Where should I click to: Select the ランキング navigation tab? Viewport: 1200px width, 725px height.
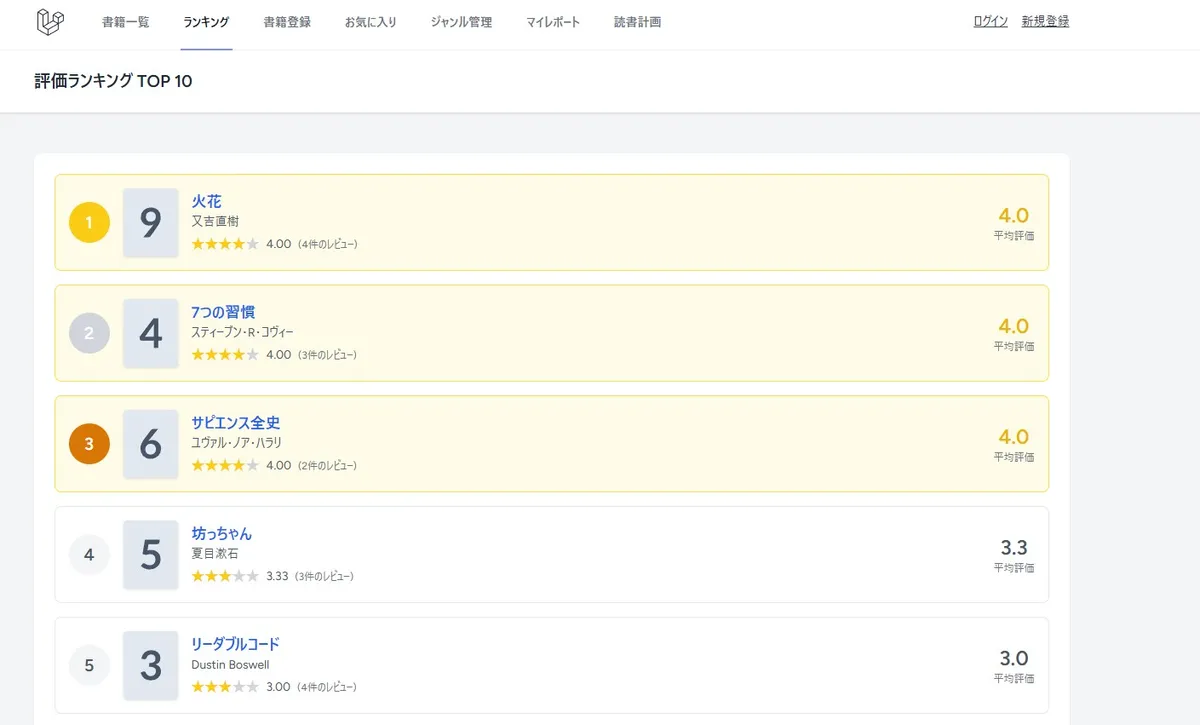[x=206, y=22]
